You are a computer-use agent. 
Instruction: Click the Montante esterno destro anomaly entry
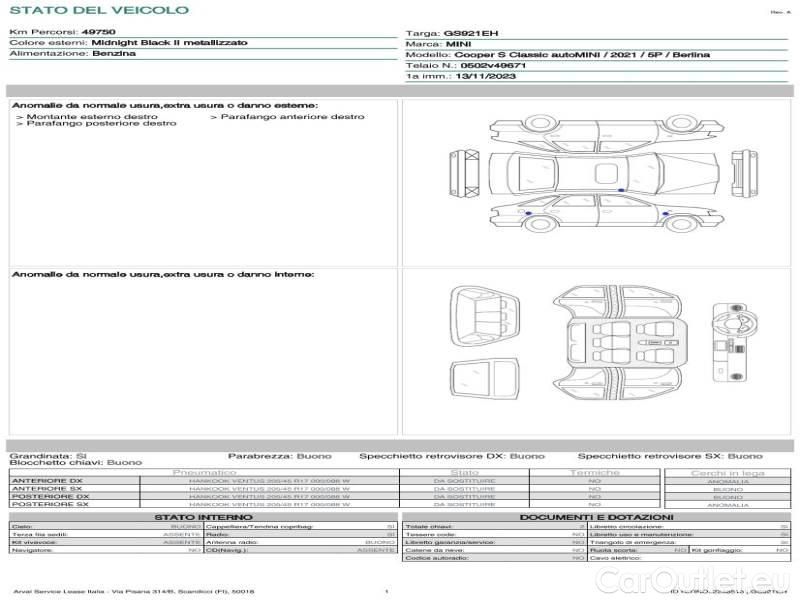pos(72,116)
